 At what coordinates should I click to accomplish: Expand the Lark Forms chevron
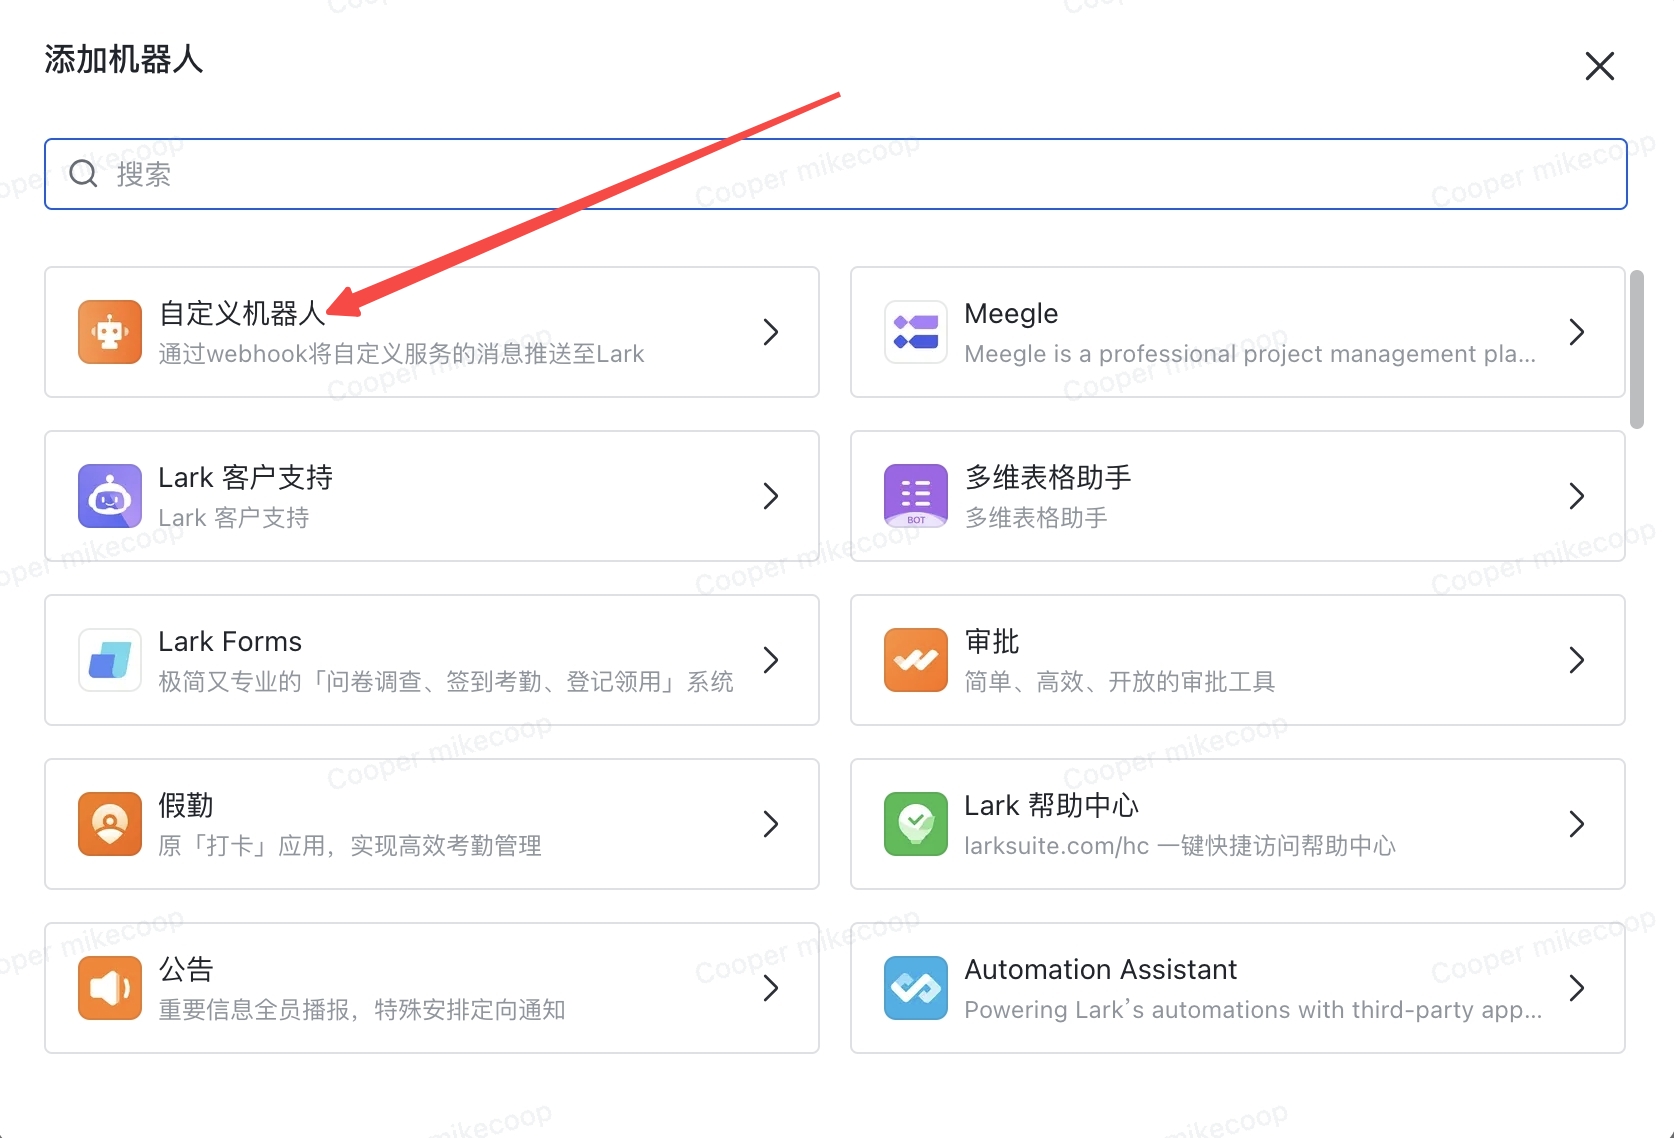pos(771,660)
